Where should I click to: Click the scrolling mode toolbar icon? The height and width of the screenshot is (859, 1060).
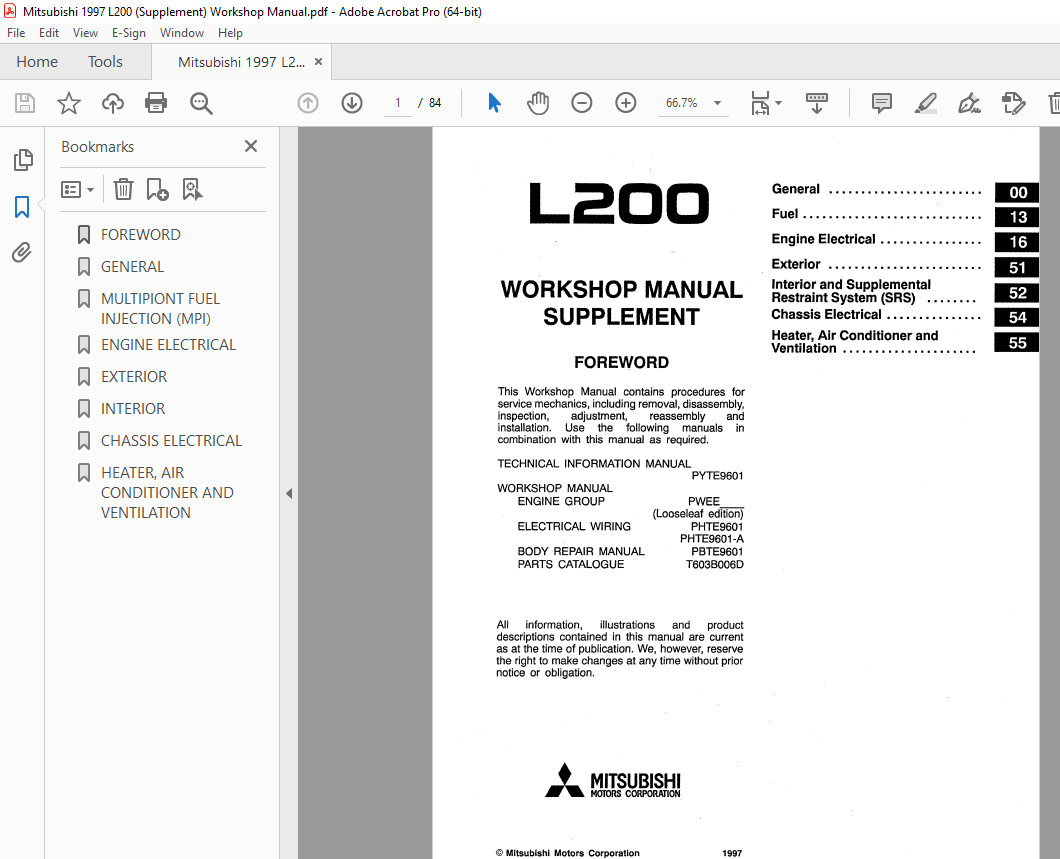tap(817, 103)
